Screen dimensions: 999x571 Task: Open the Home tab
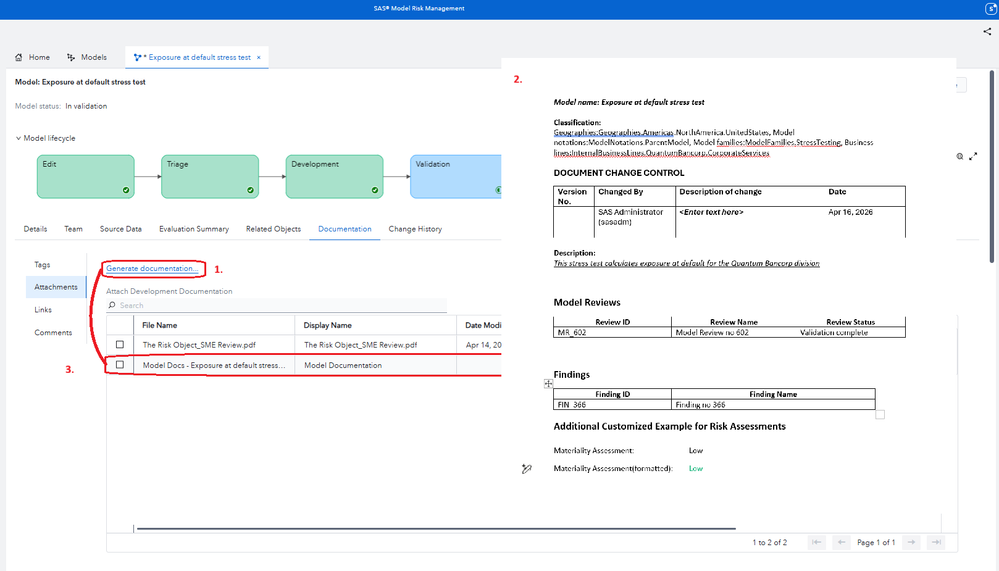32,57
